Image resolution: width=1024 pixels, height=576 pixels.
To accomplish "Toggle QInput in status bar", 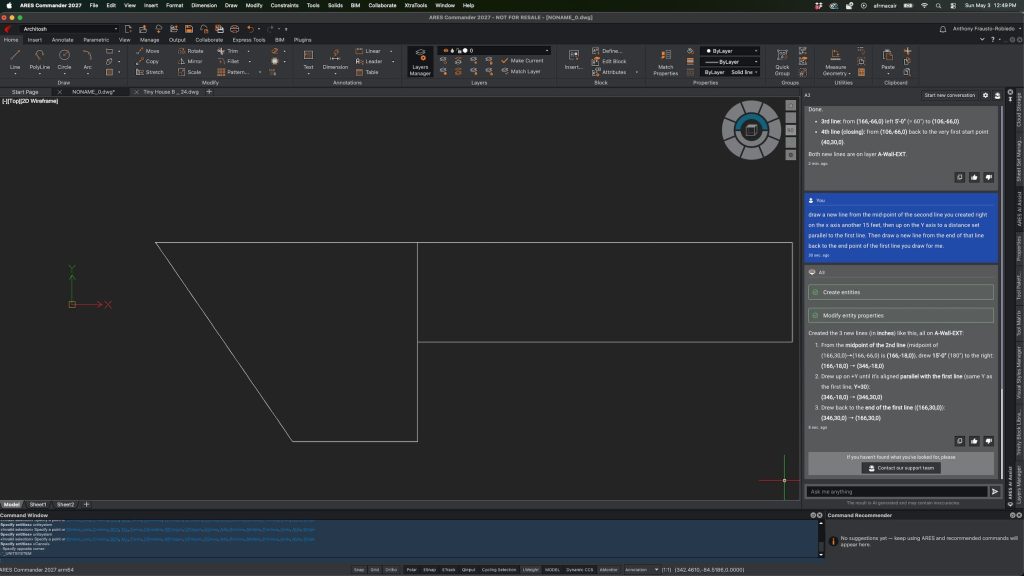I will click(x=468, y=569).
